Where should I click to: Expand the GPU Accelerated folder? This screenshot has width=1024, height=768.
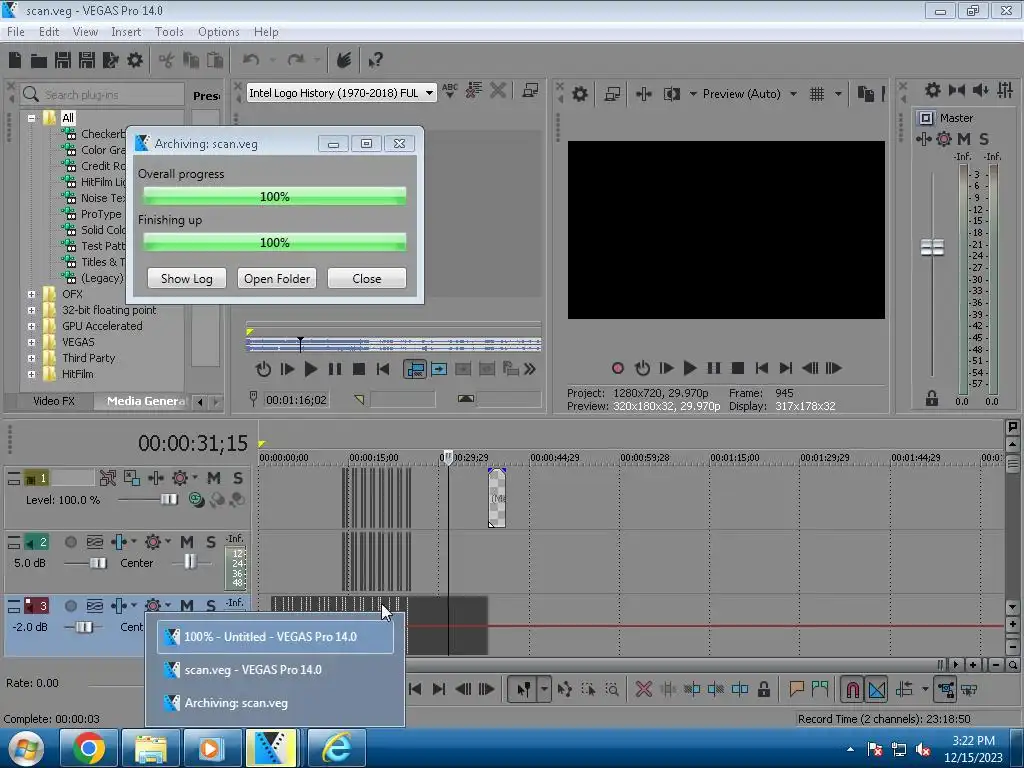tap(31, 327)
